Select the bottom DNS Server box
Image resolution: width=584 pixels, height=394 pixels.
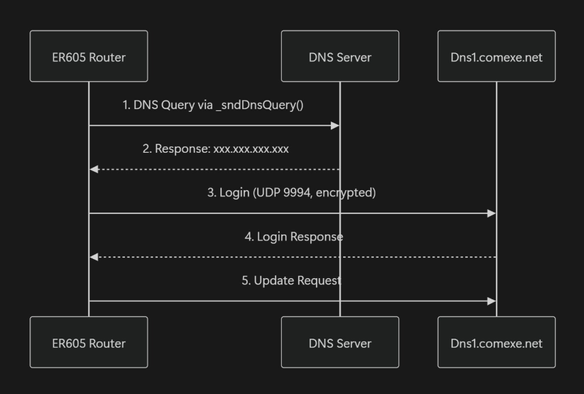(340, 342)
